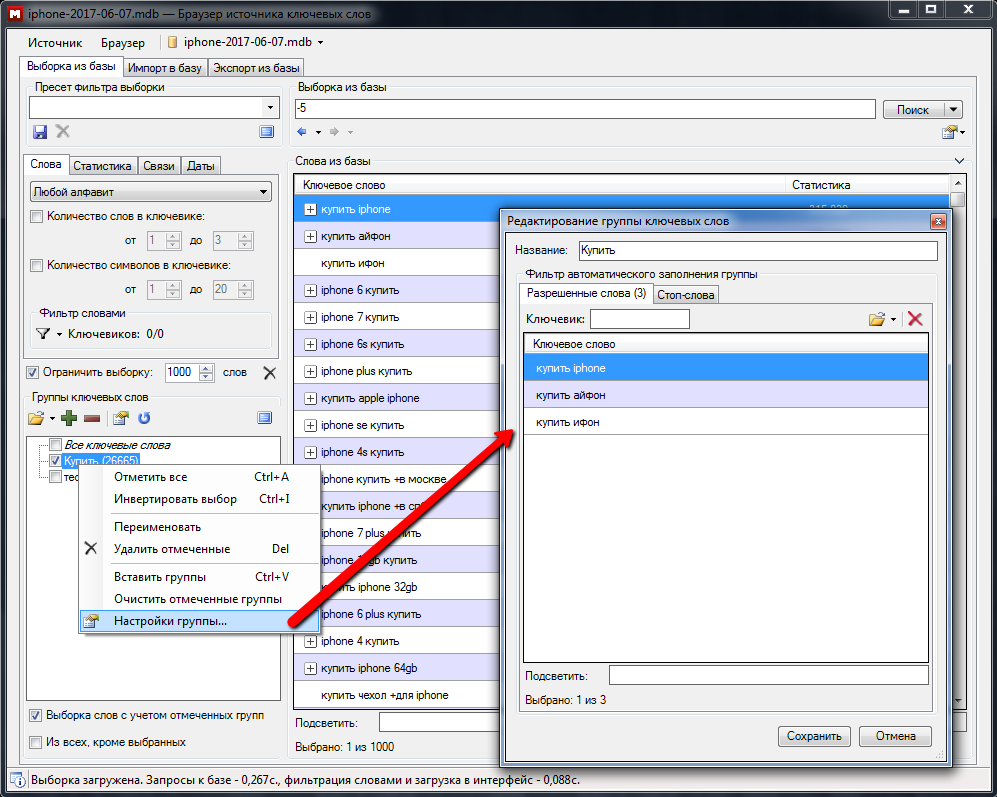This screenshot has height=797, width=997.
Task: Click the Отмена button
Action: 895,736
